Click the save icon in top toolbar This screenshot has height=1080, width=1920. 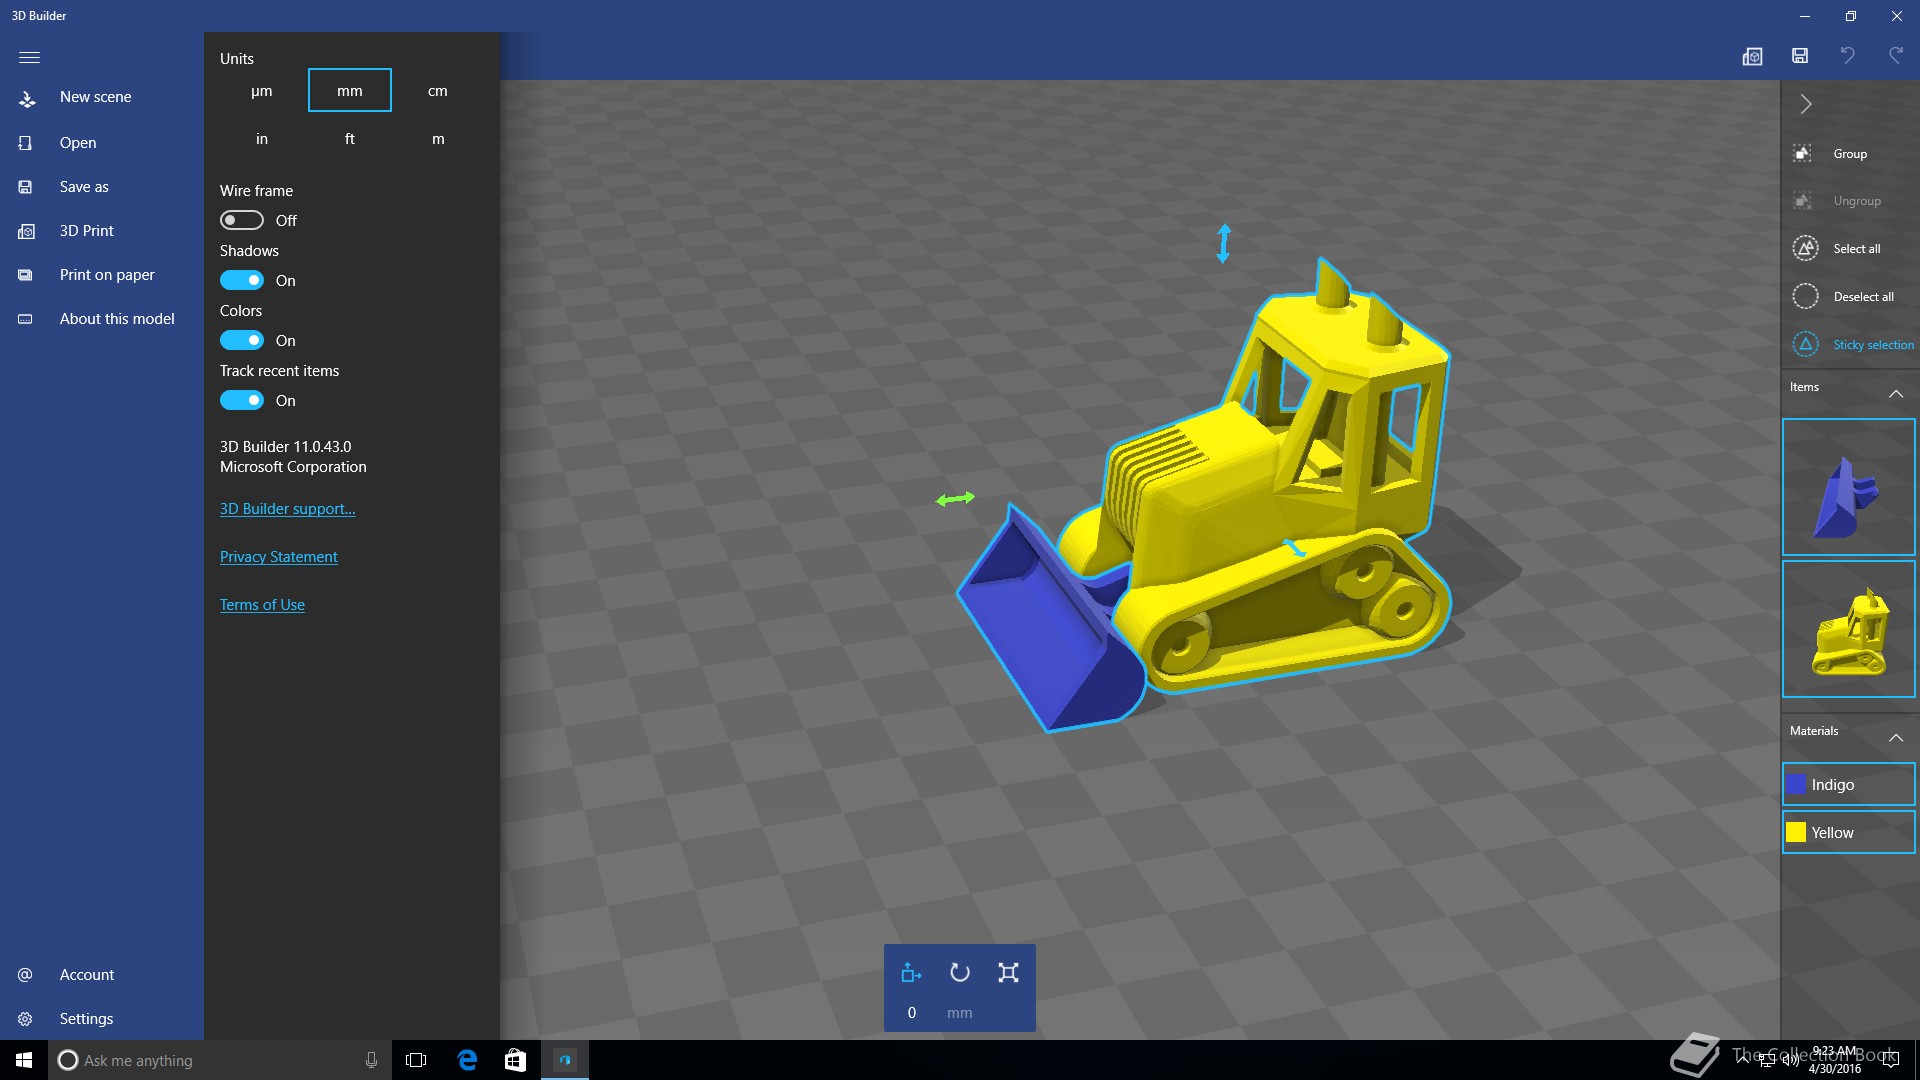[x=1800, y=56]
